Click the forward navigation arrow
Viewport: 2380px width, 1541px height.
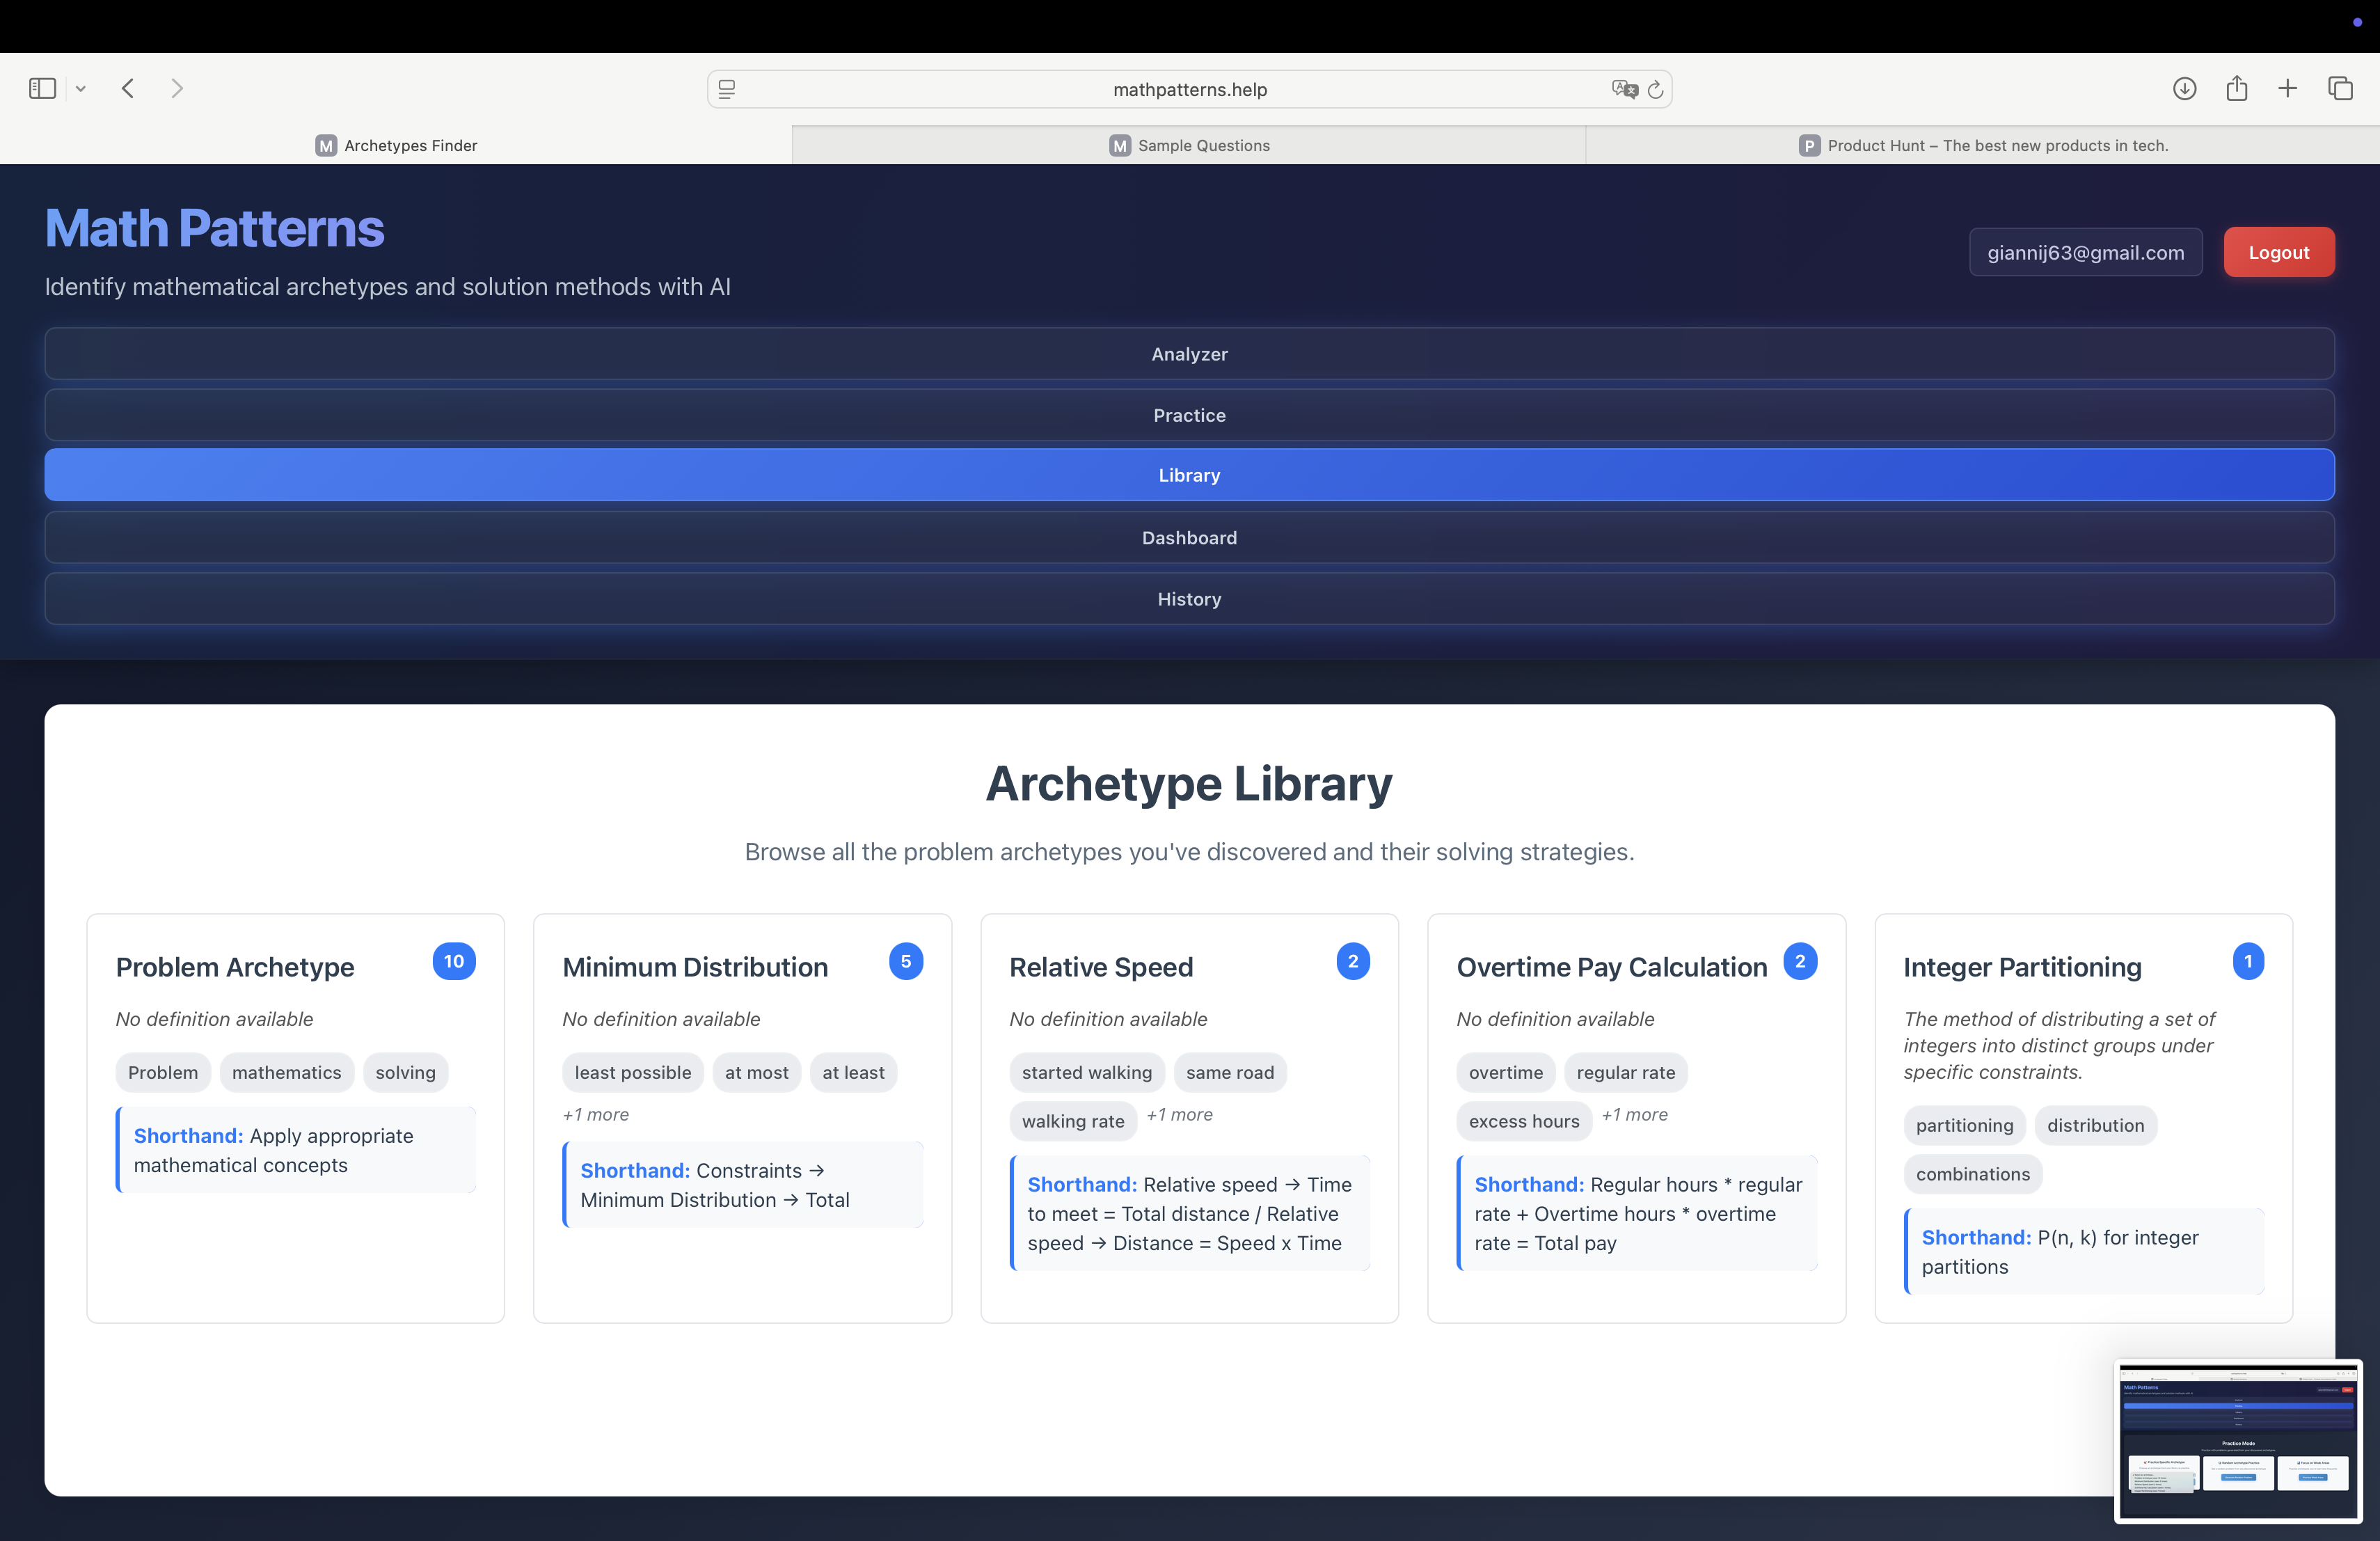coord(177,88)
